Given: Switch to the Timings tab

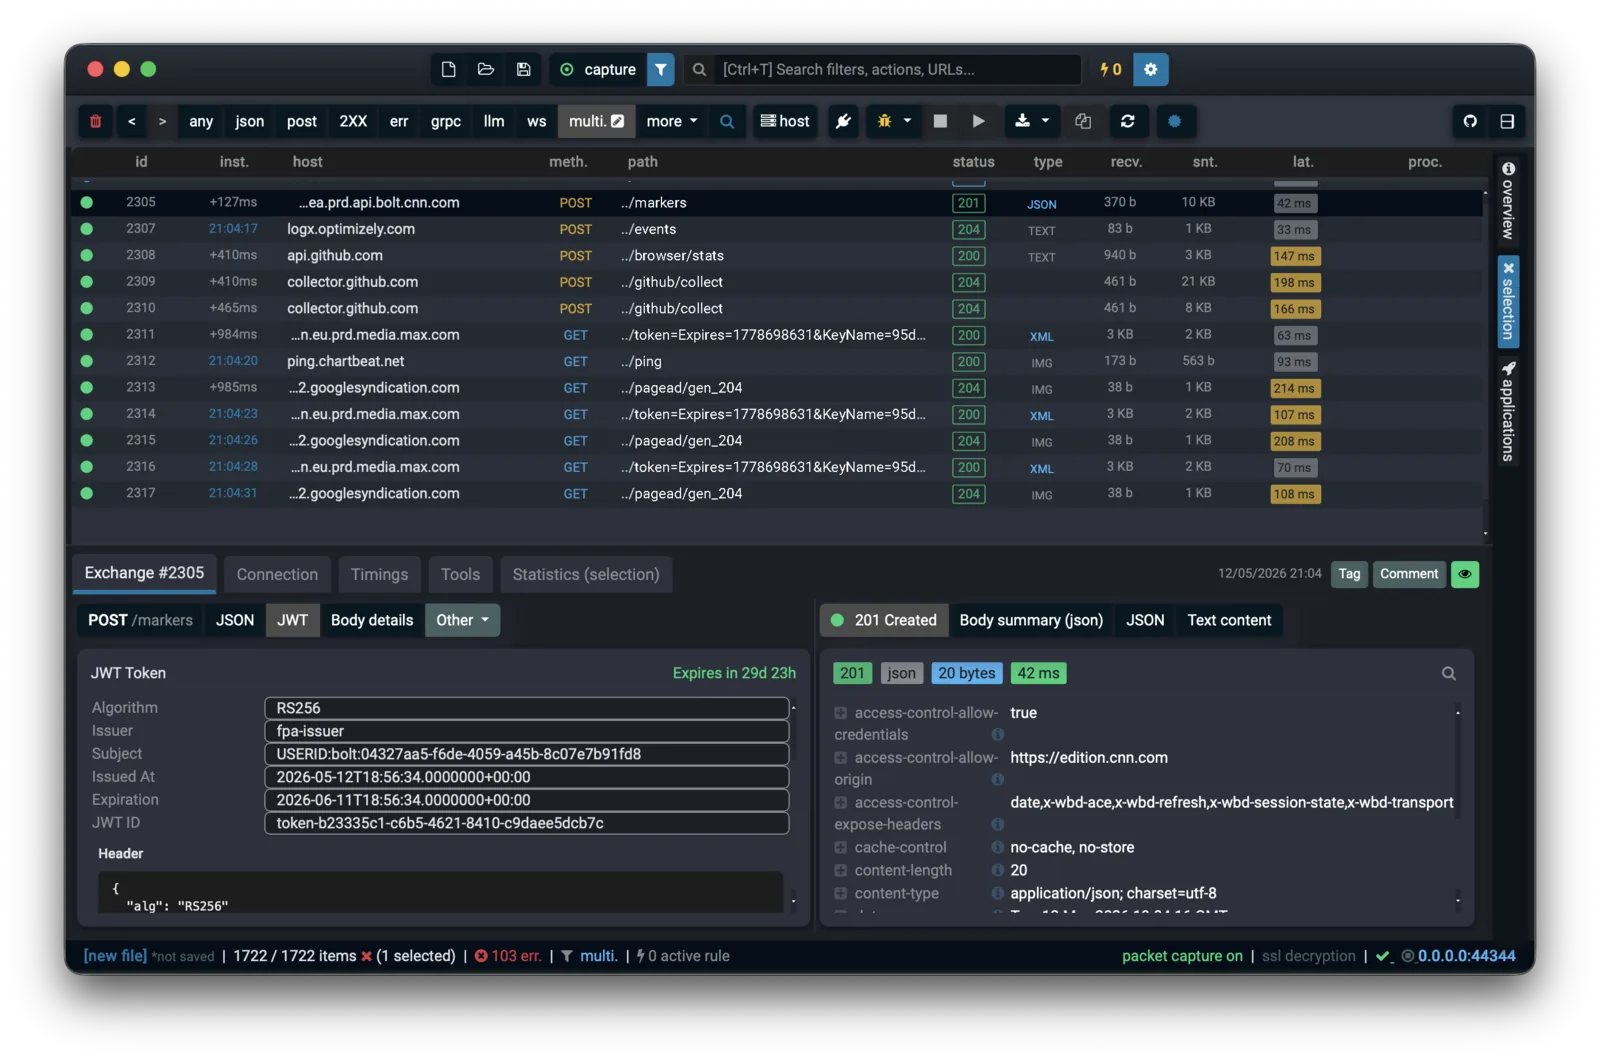Looking at the screenshot, I should click(x=379, y=574).
